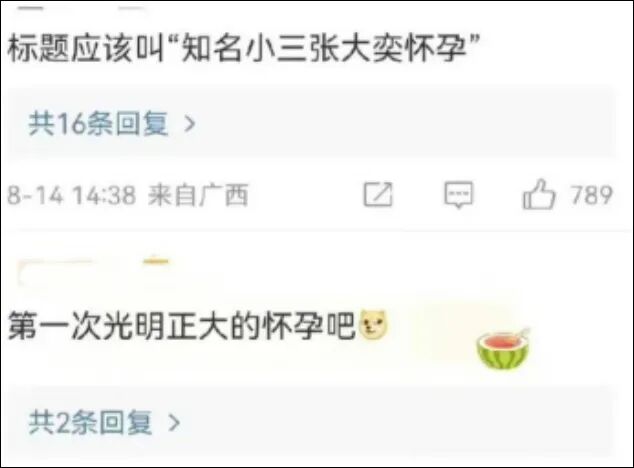Select the comment starting with 标题应该叫
The image size is (634, 468).
(x=244, y=49)
